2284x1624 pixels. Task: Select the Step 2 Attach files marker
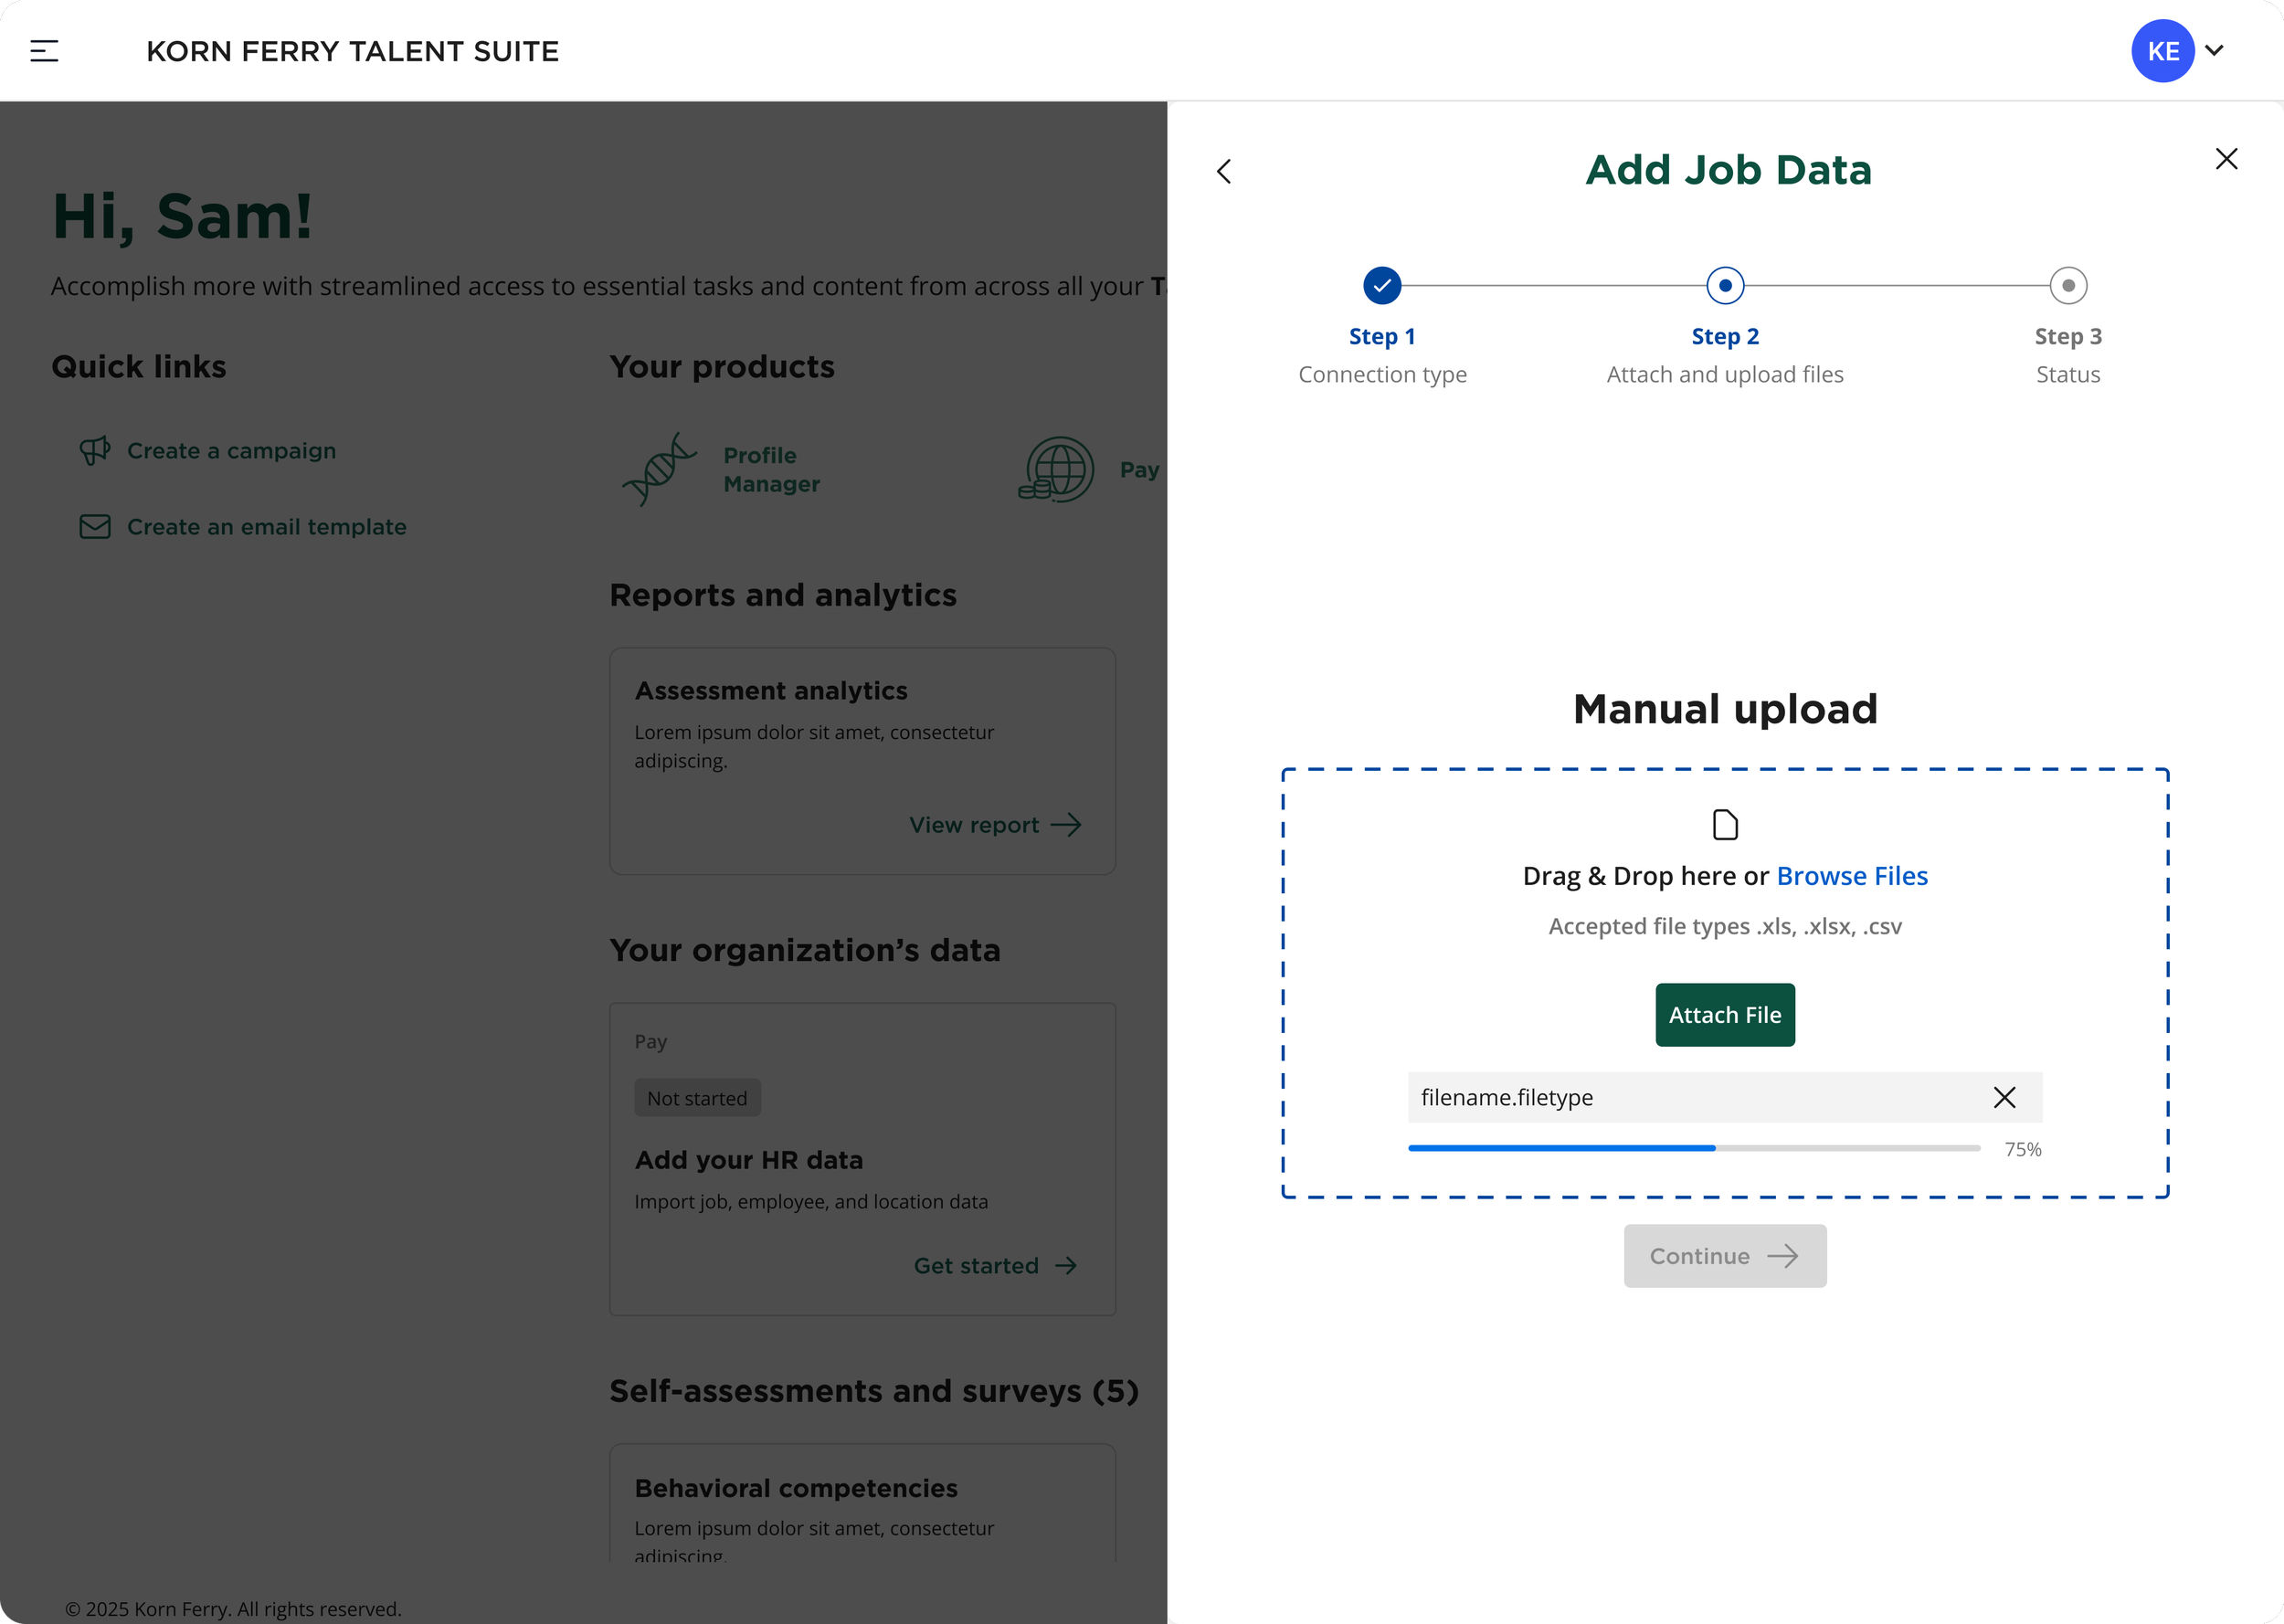tap(1725, 285)
